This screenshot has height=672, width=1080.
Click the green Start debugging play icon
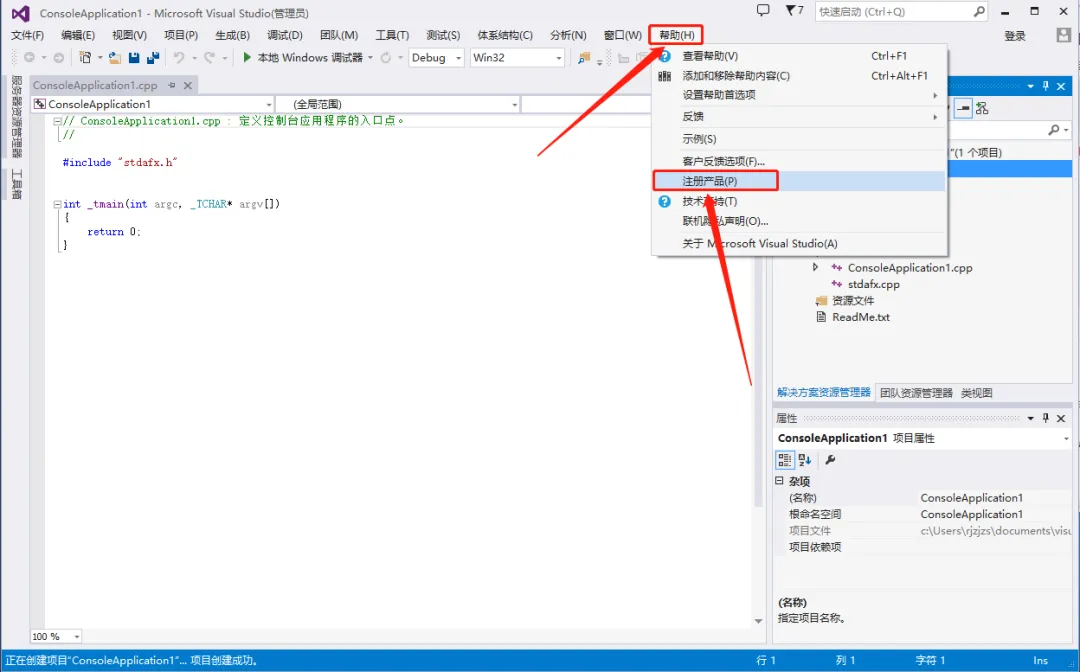pos(247,58)
